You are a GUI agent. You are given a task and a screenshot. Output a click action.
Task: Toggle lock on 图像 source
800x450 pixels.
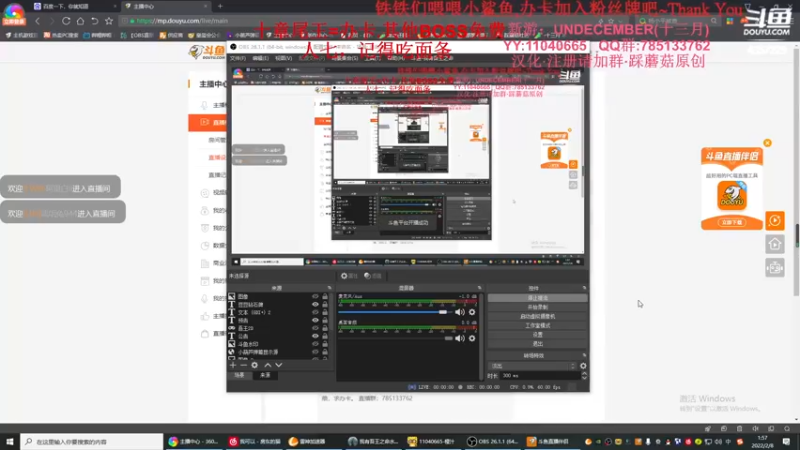(x=325, y=296)
